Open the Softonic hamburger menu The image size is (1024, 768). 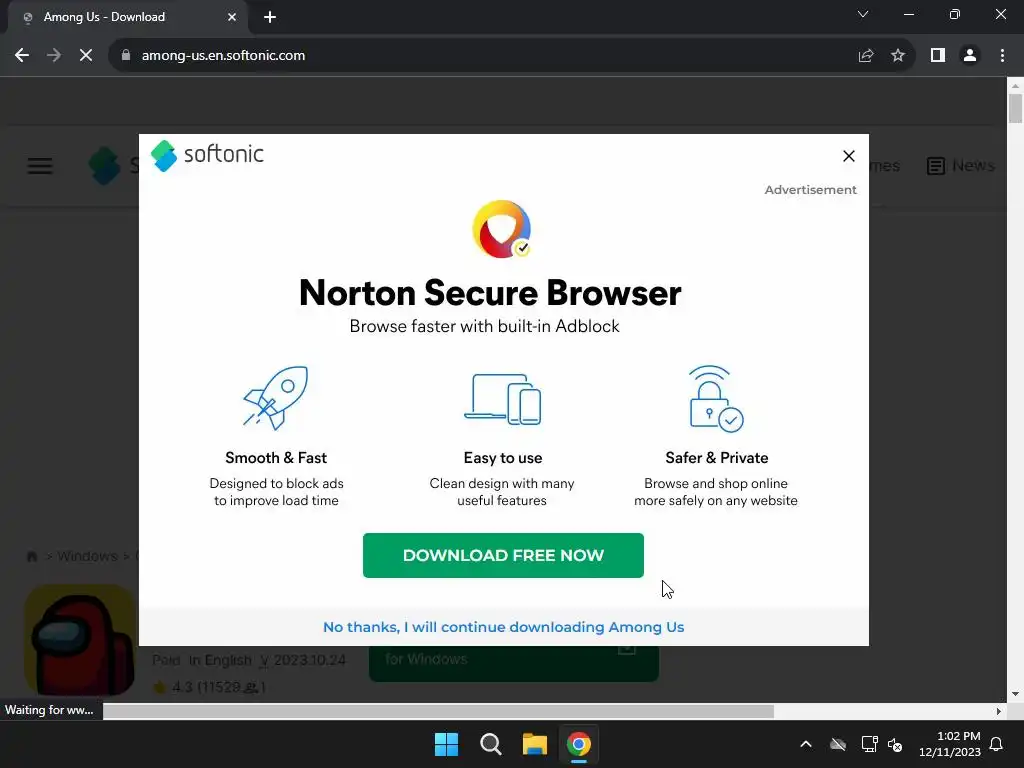[x=40, y=166]
